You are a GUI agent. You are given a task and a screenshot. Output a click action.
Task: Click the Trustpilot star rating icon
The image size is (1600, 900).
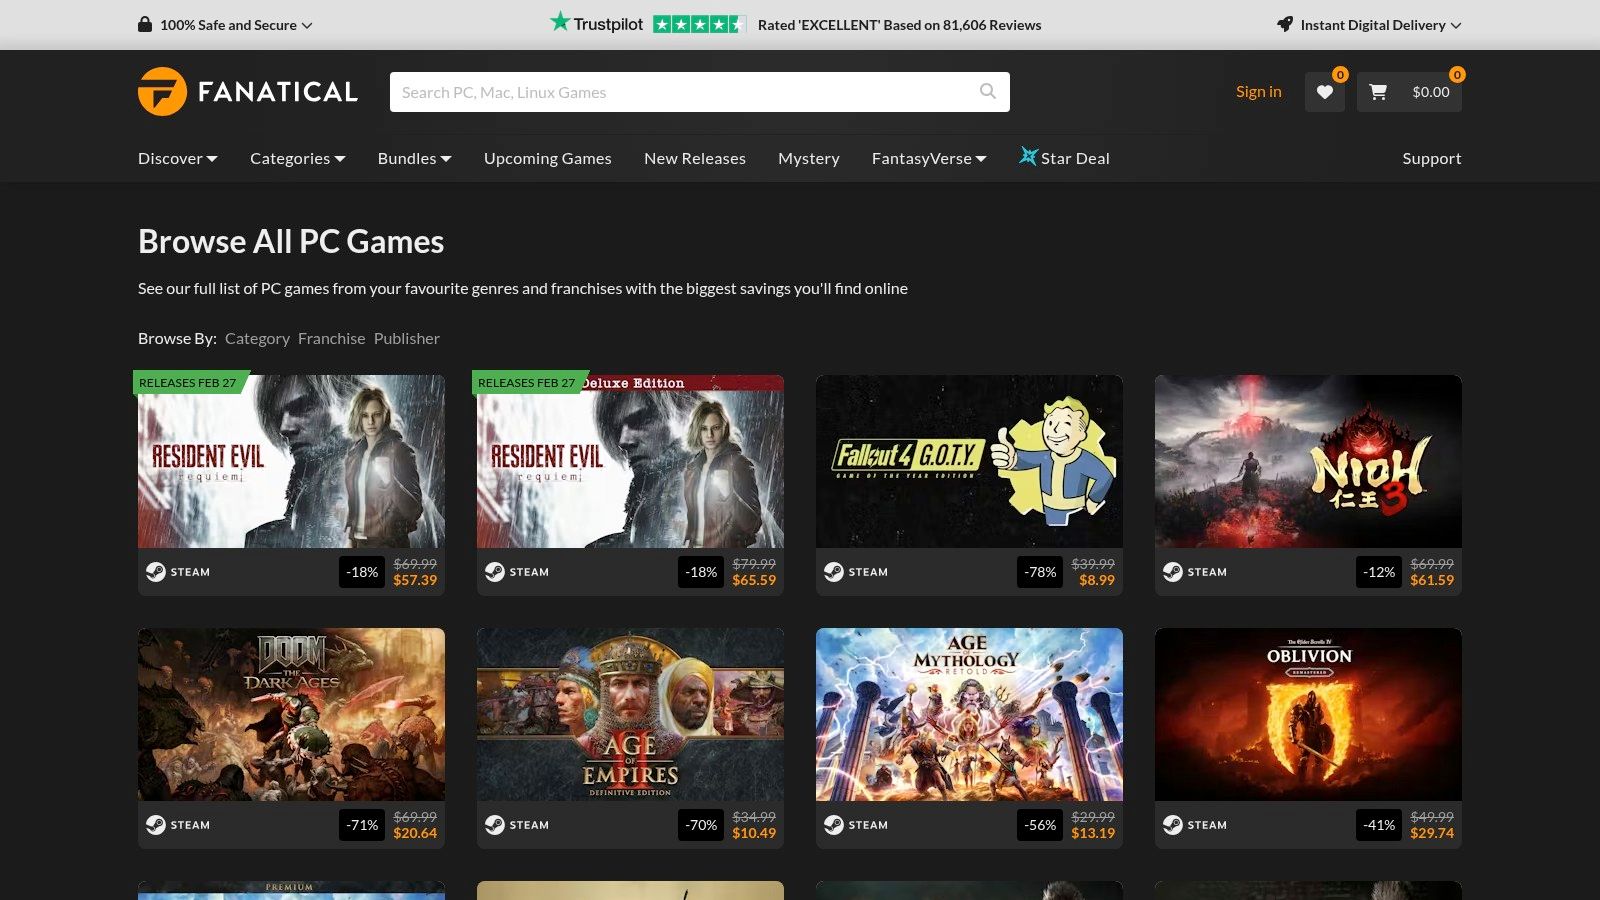pyautogui.click(x=700, y=22)
